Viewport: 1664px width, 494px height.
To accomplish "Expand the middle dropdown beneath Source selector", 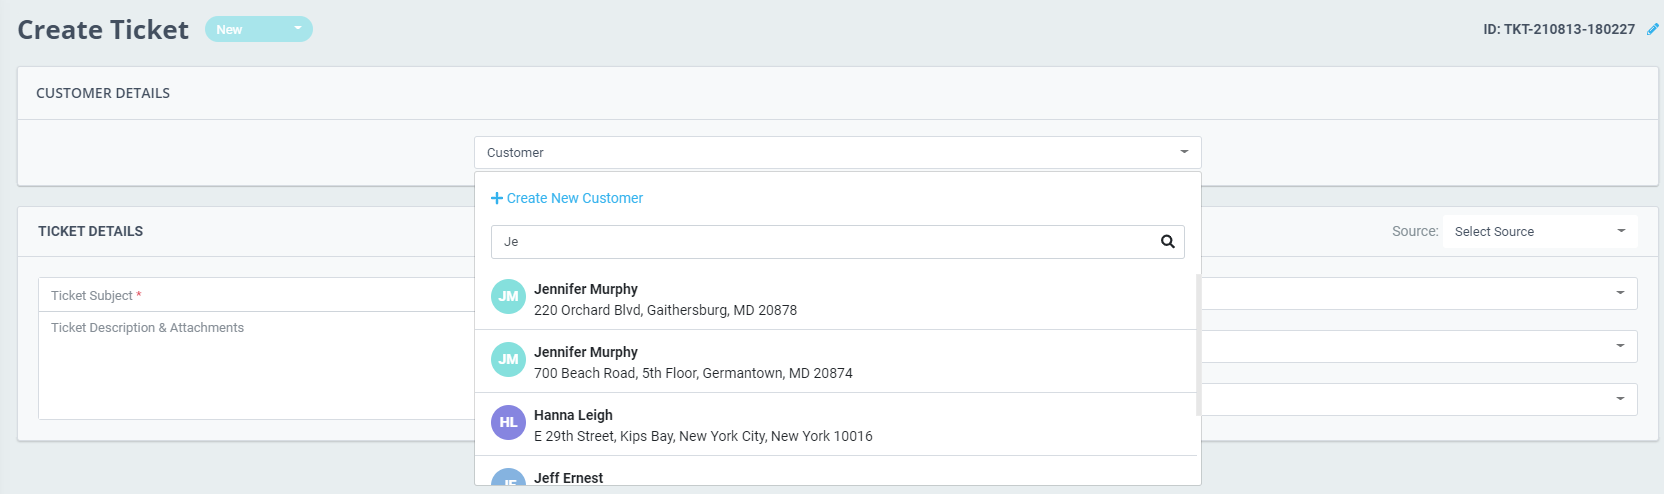I will [1619, 346].
